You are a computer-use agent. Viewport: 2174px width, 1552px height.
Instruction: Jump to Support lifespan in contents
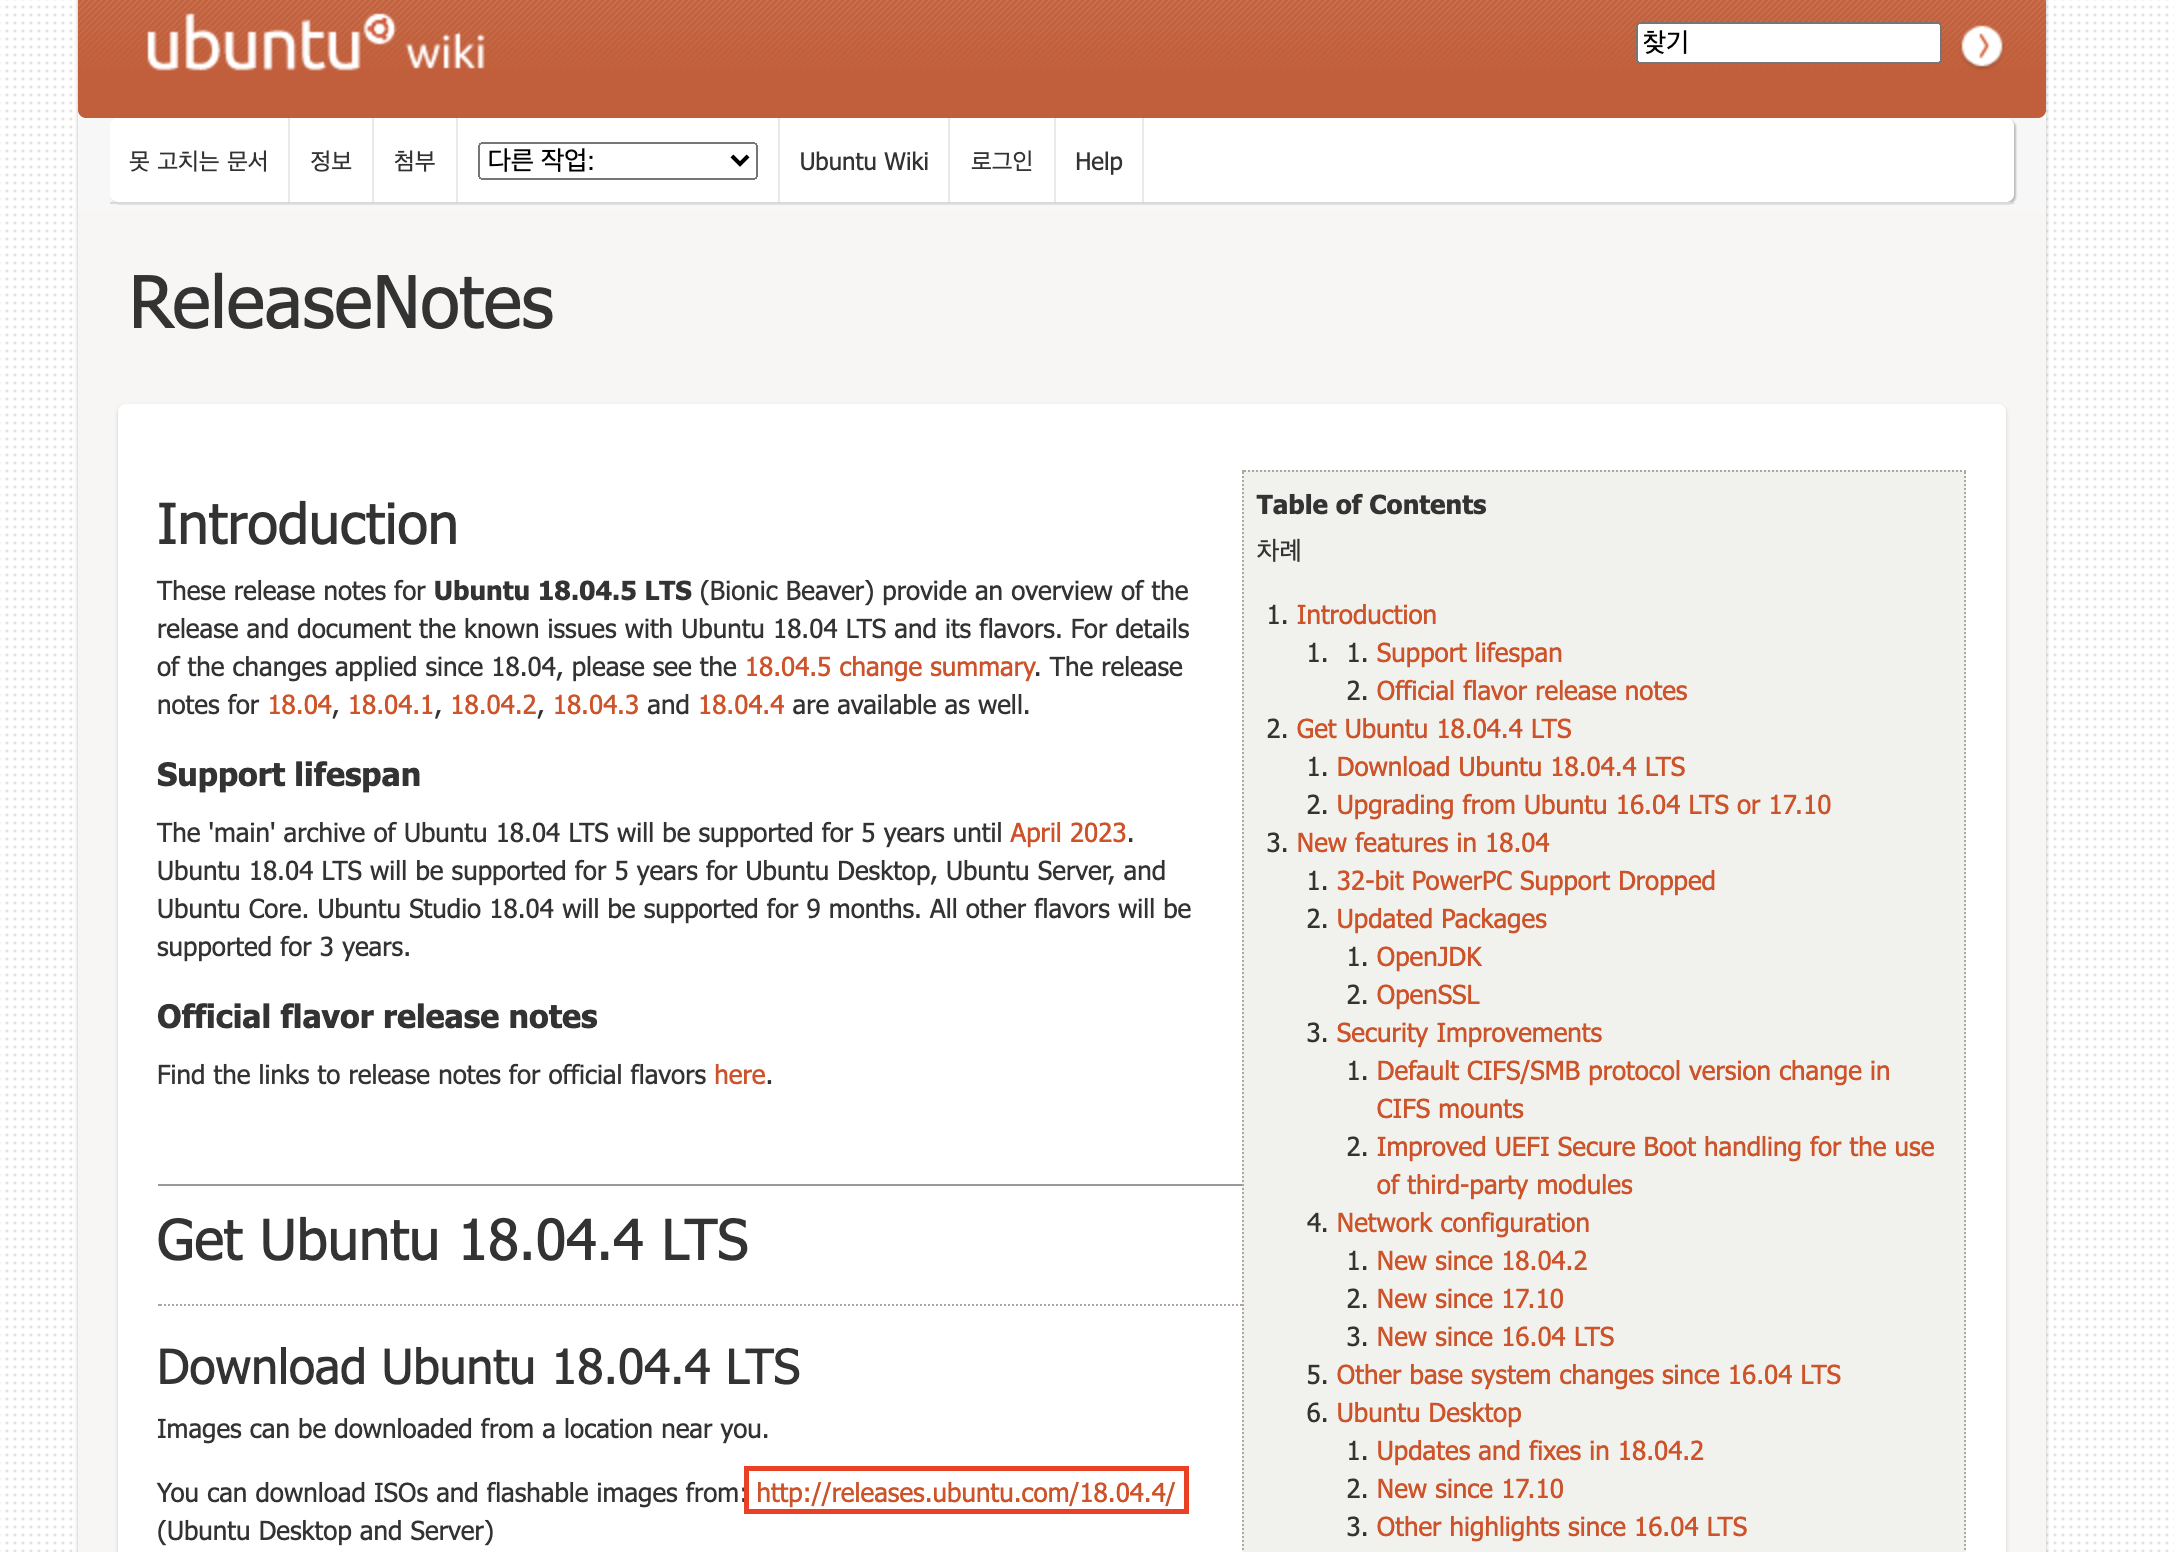(1468, 653)
